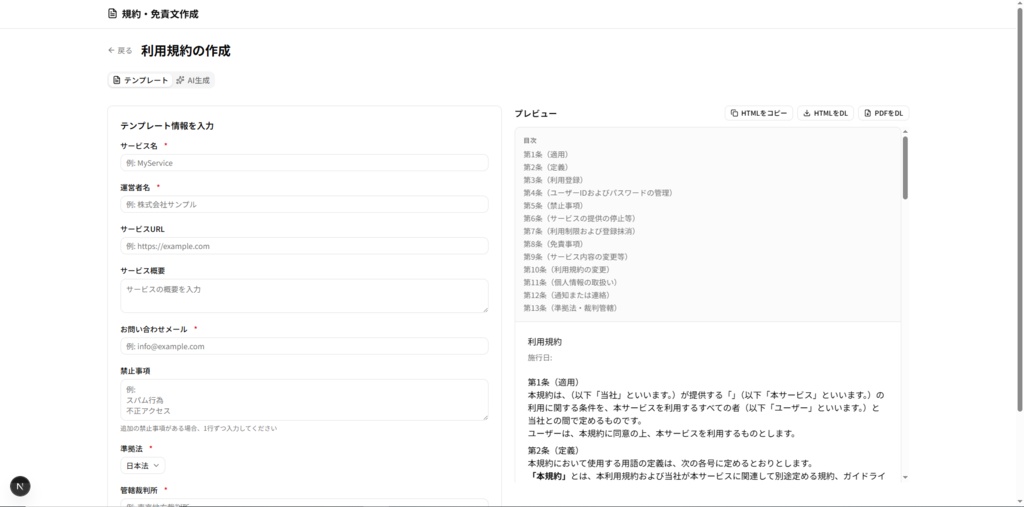Screen dimensions: 1024x507
Task: Click the プレビュー heading
Action: coord(536,114)
